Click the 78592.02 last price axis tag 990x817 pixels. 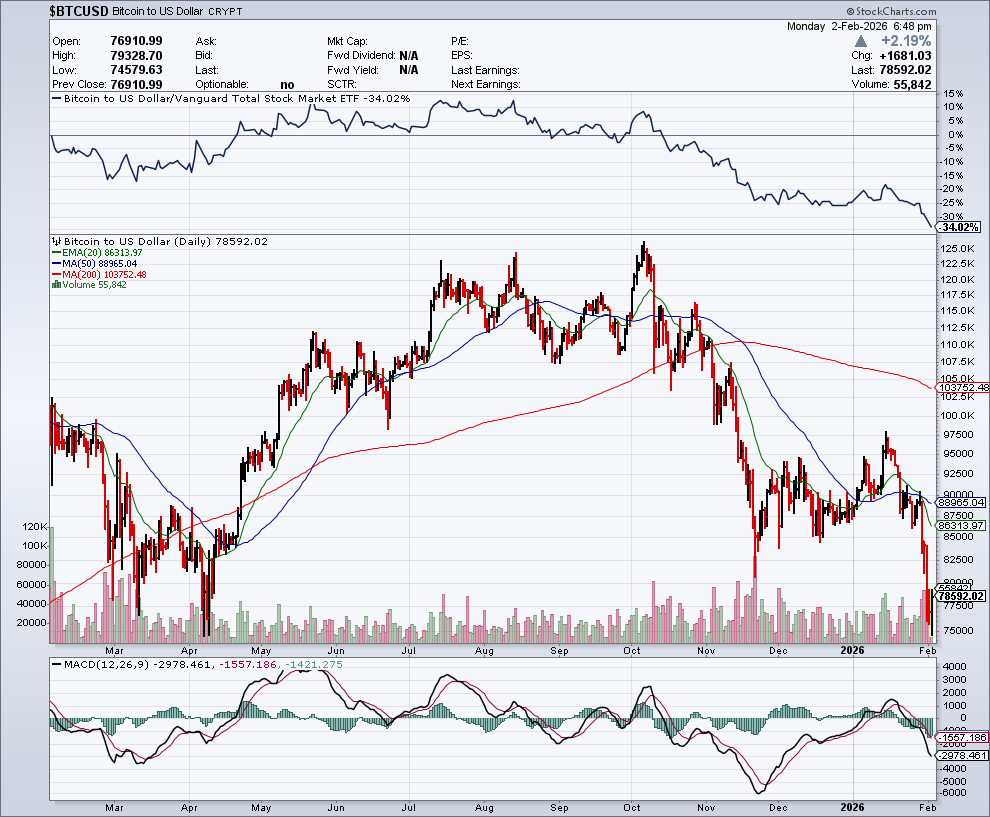click(961, 596)
